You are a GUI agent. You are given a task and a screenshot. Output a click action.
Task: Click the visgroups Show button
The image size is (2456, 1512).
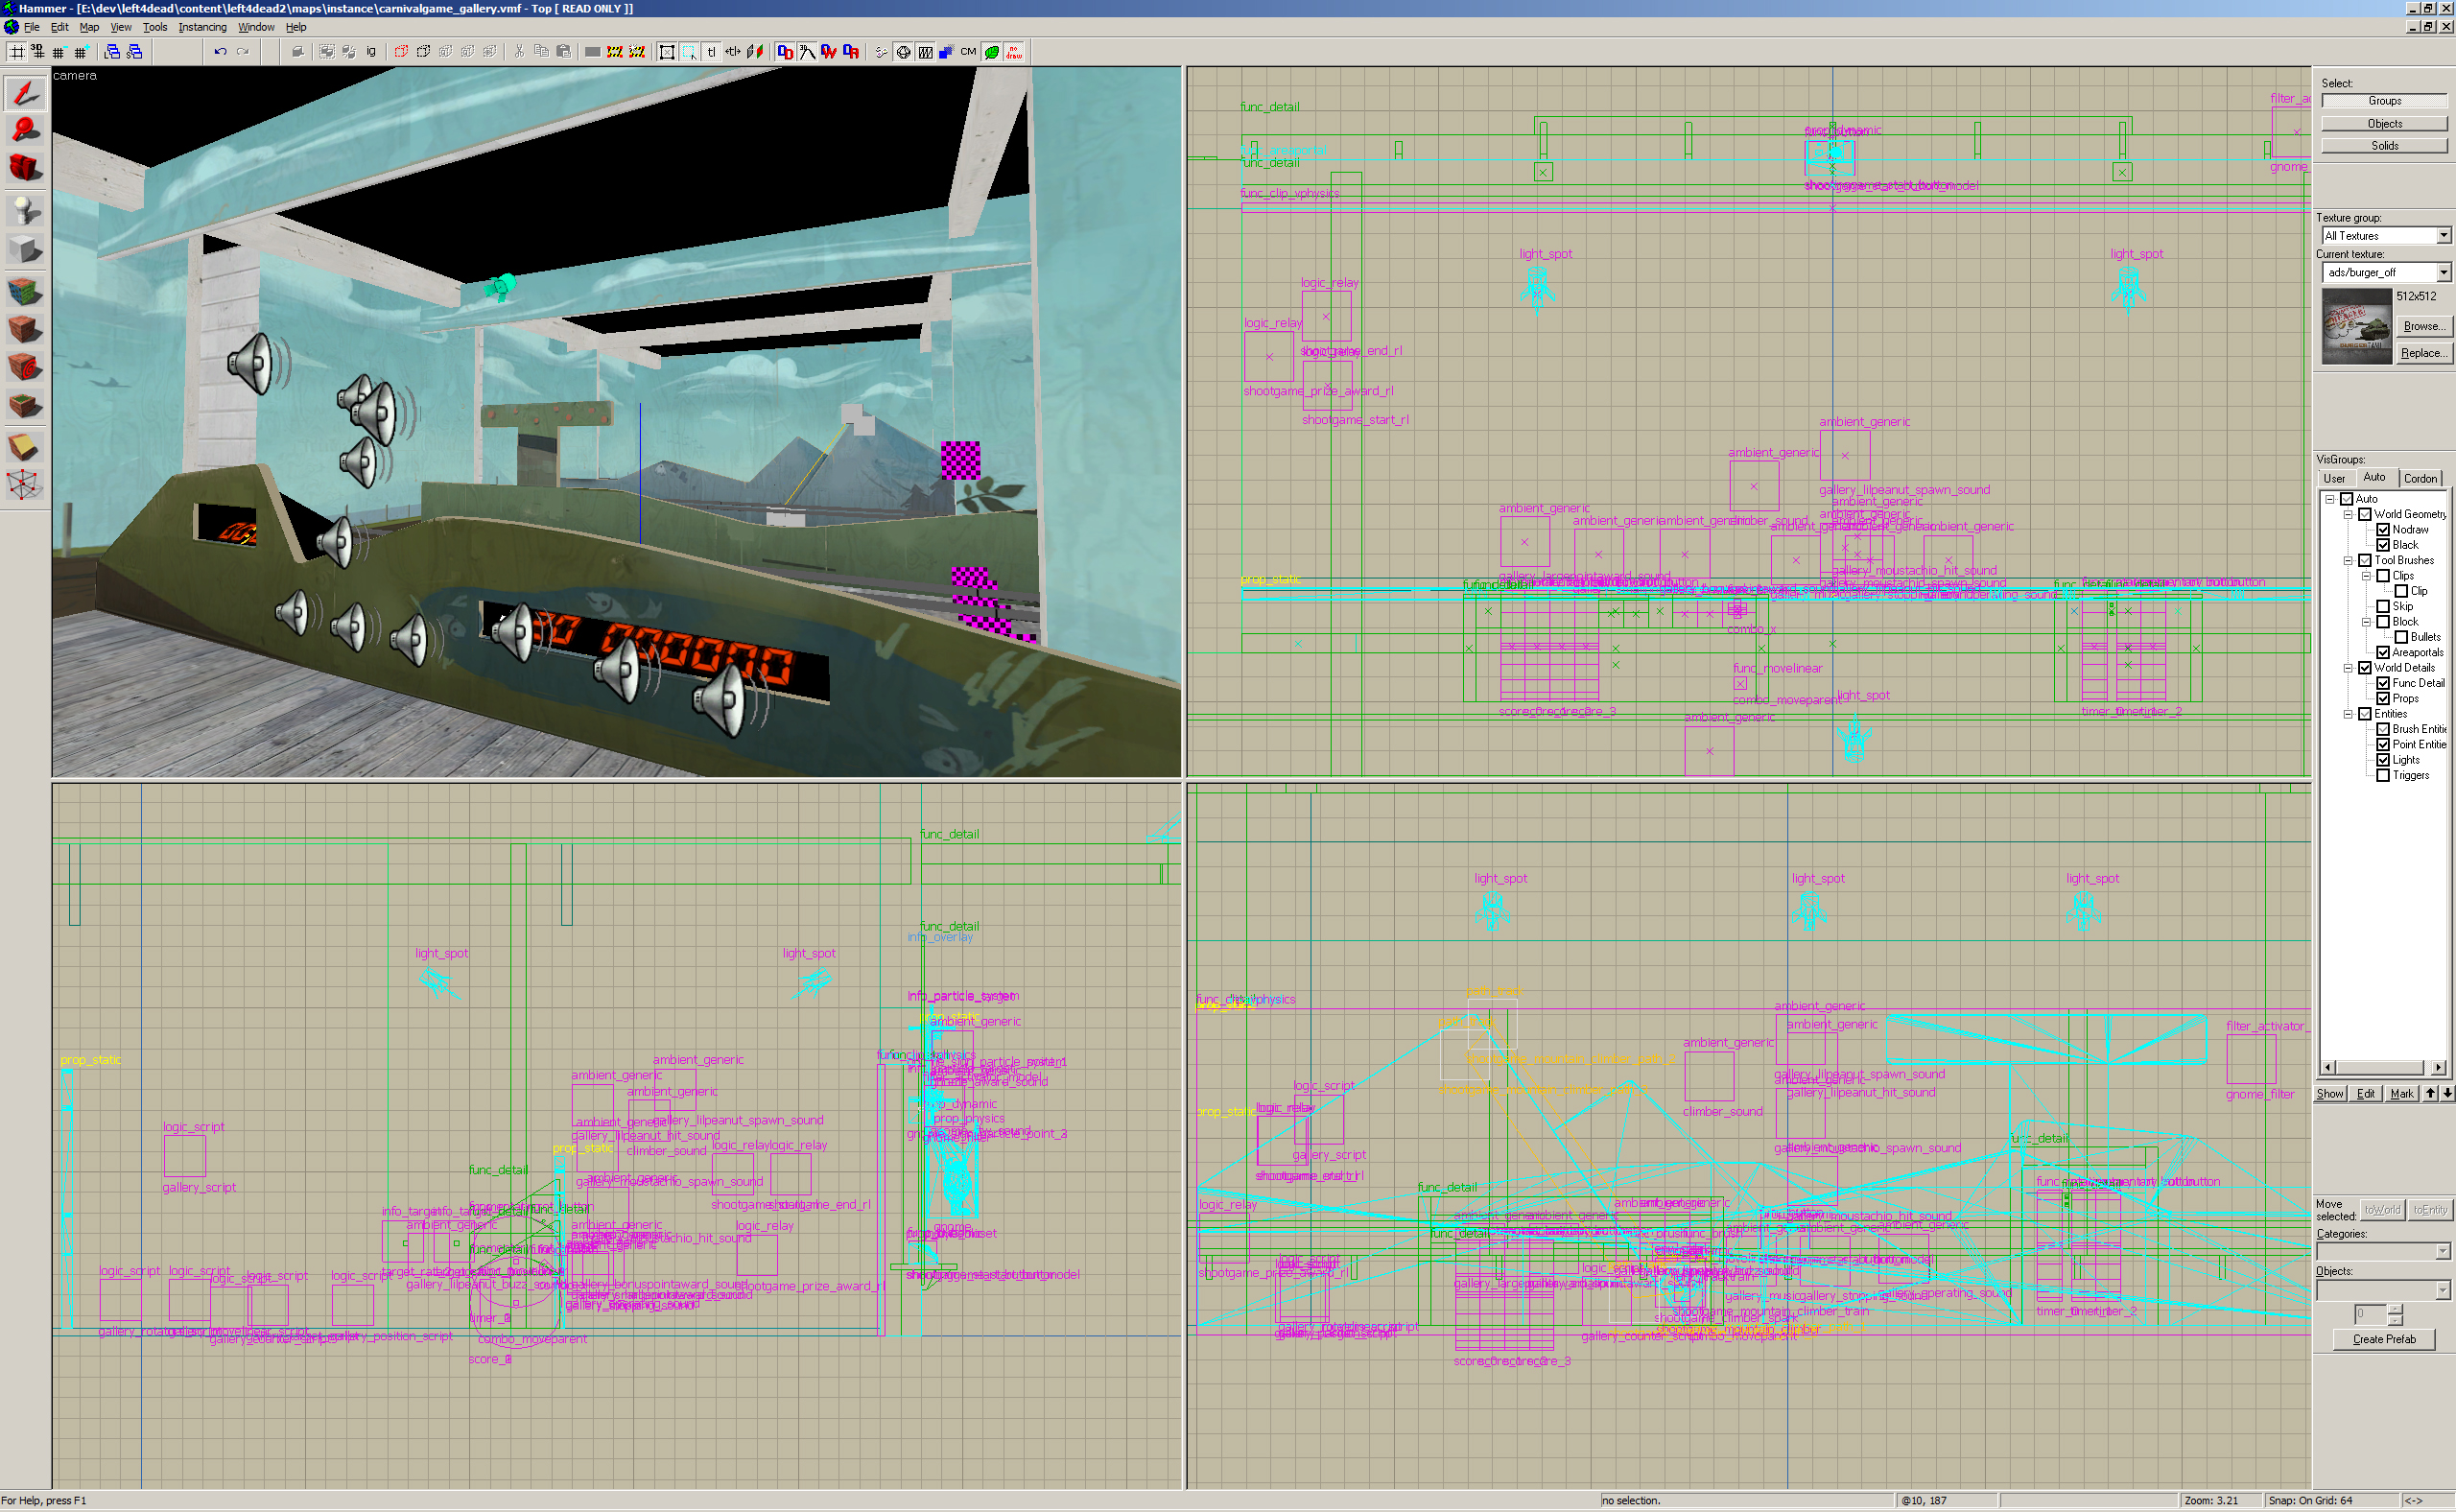click(2330, 1094)
